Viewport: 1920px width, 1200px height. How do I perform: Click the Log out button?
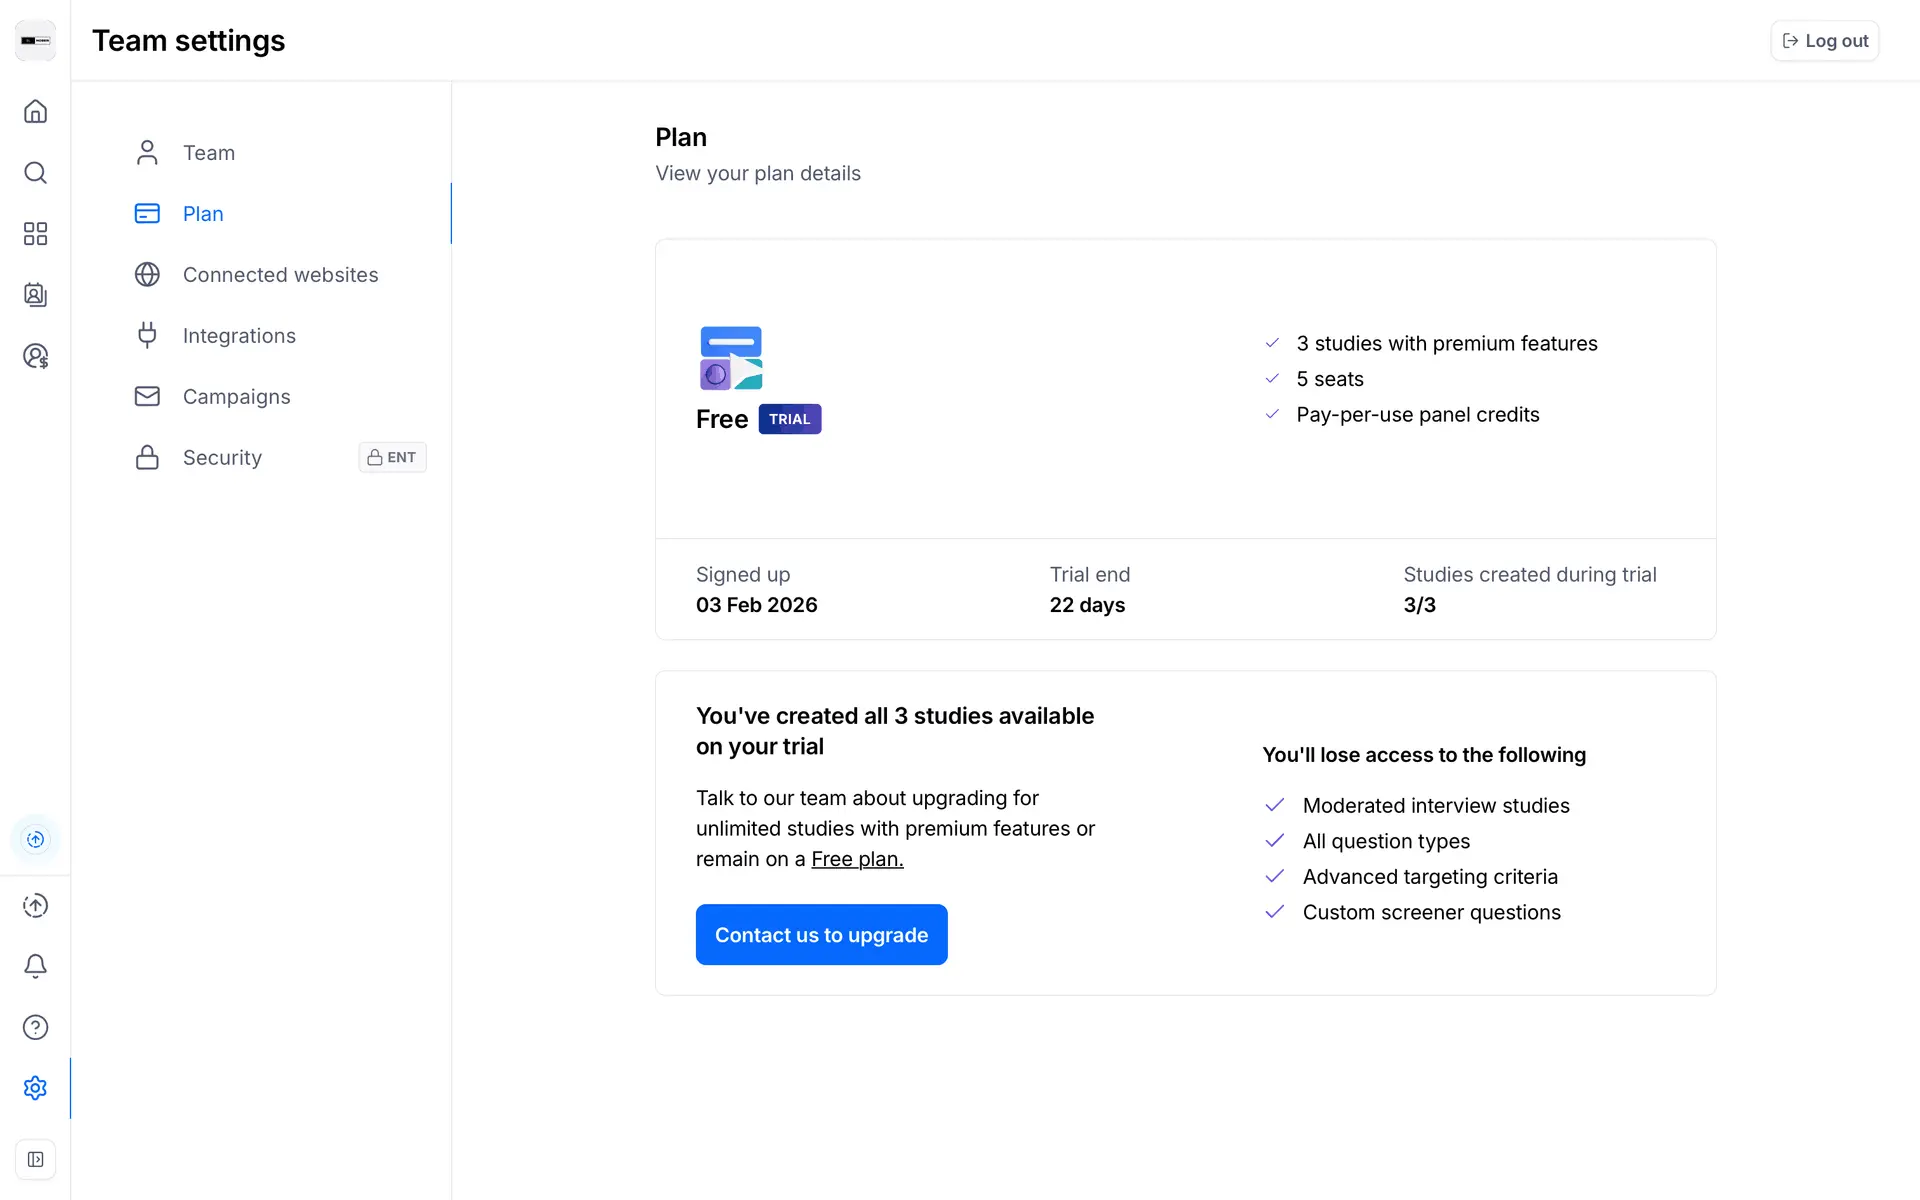tap(1824, 41)
